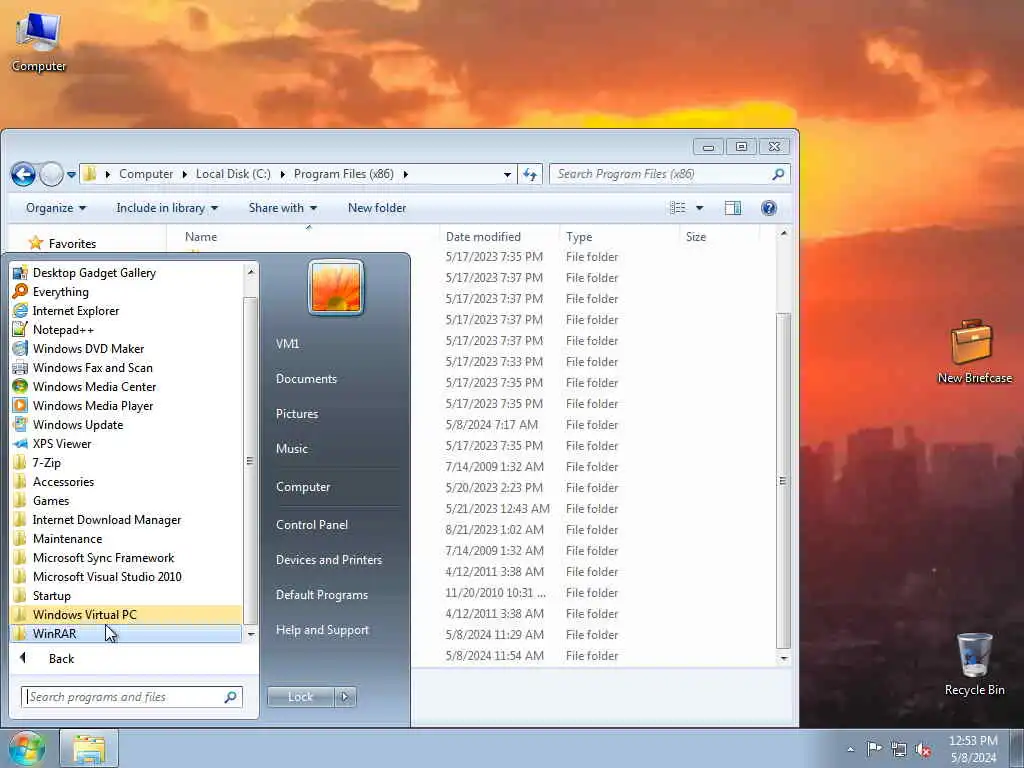This screenshot has height=768, width=1024.
Task: Click Computer in Explorer address bar
Action: (x=146, y=174)
